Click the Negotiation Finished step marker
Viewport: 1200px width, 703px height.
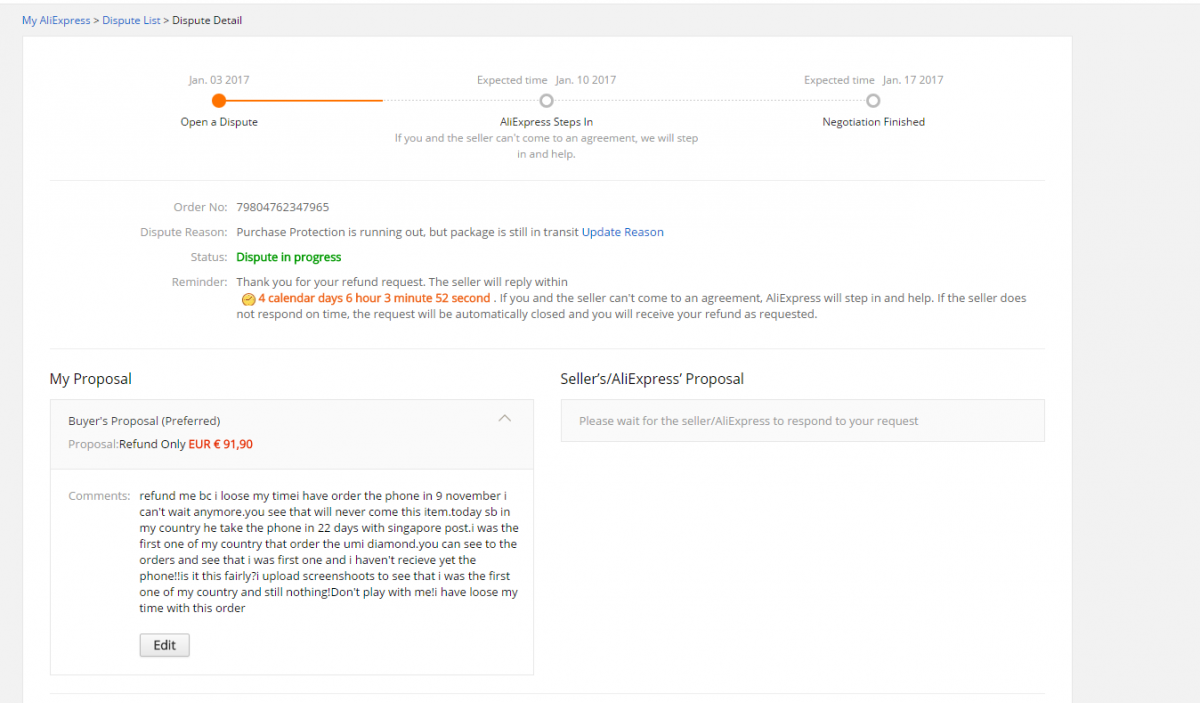873,100
